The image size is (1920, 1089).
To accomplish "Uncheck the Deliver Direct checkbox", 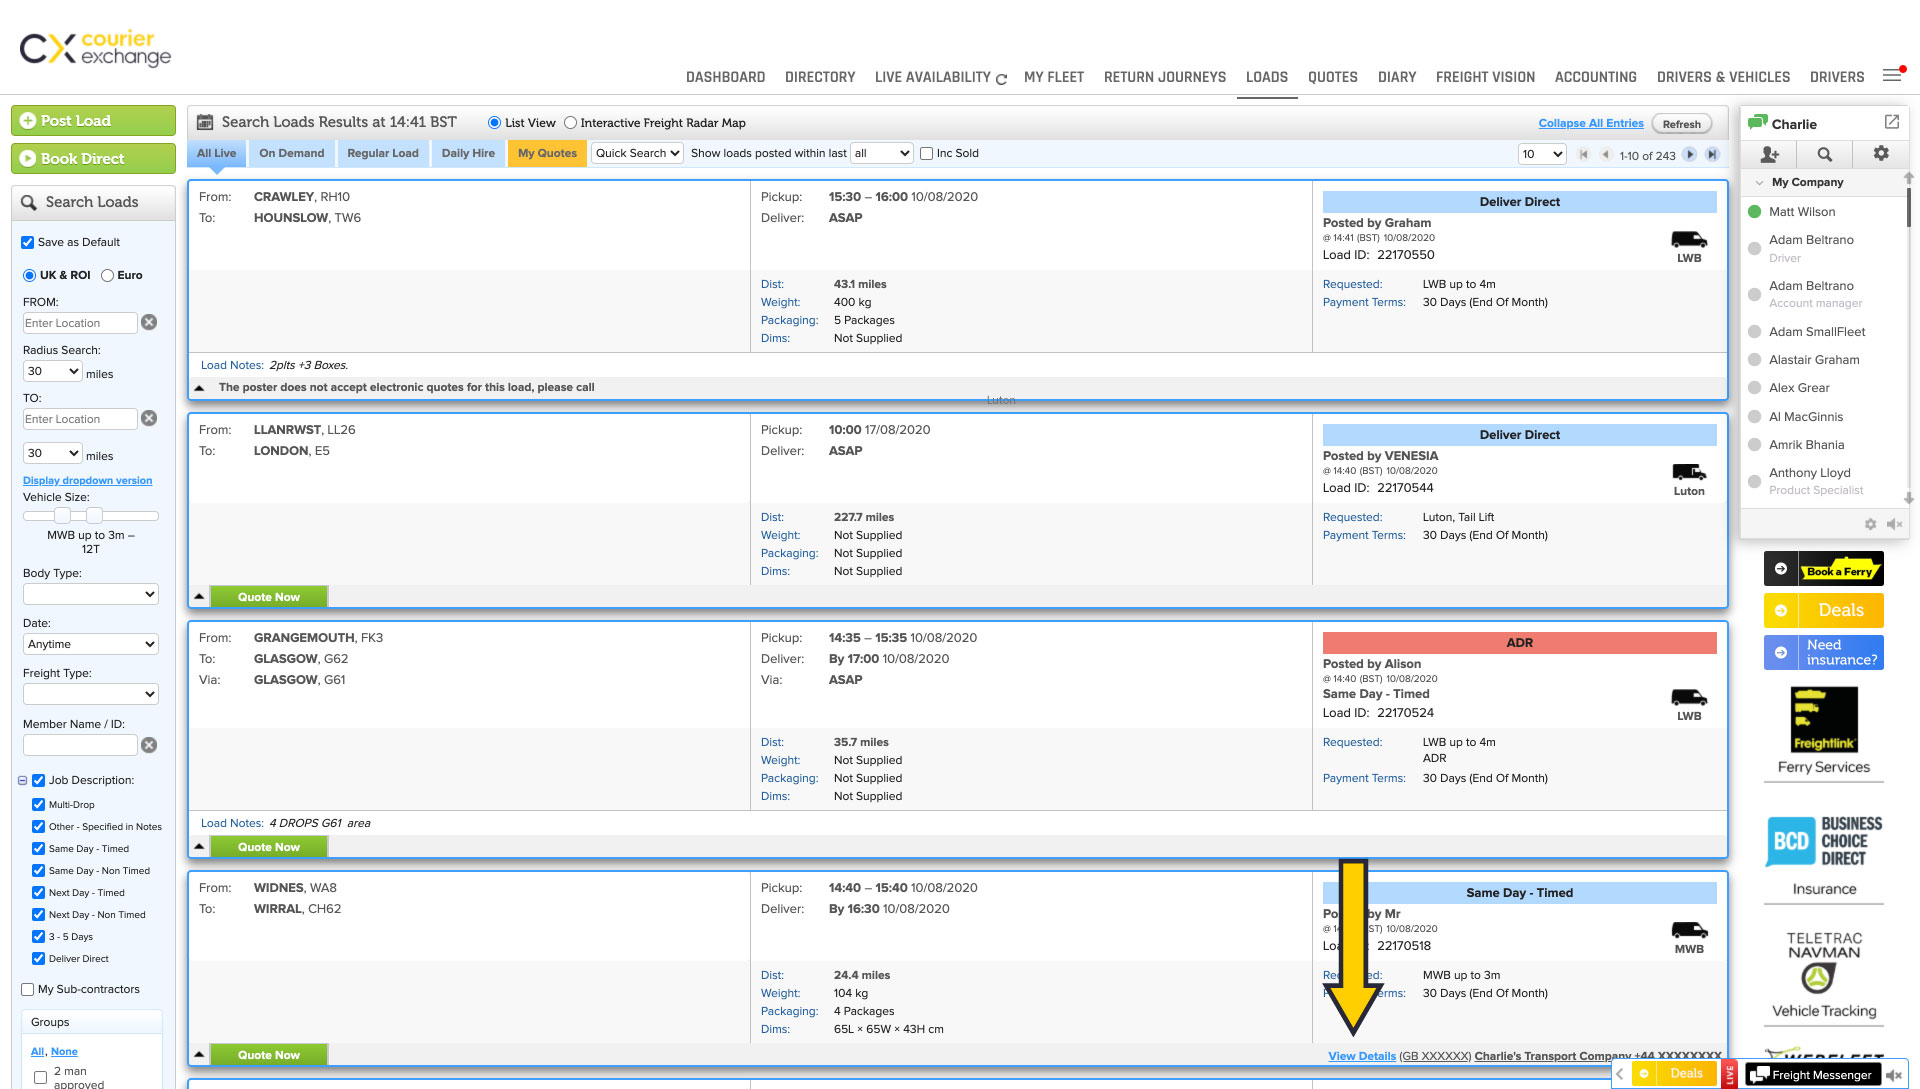I will (38, 958).
